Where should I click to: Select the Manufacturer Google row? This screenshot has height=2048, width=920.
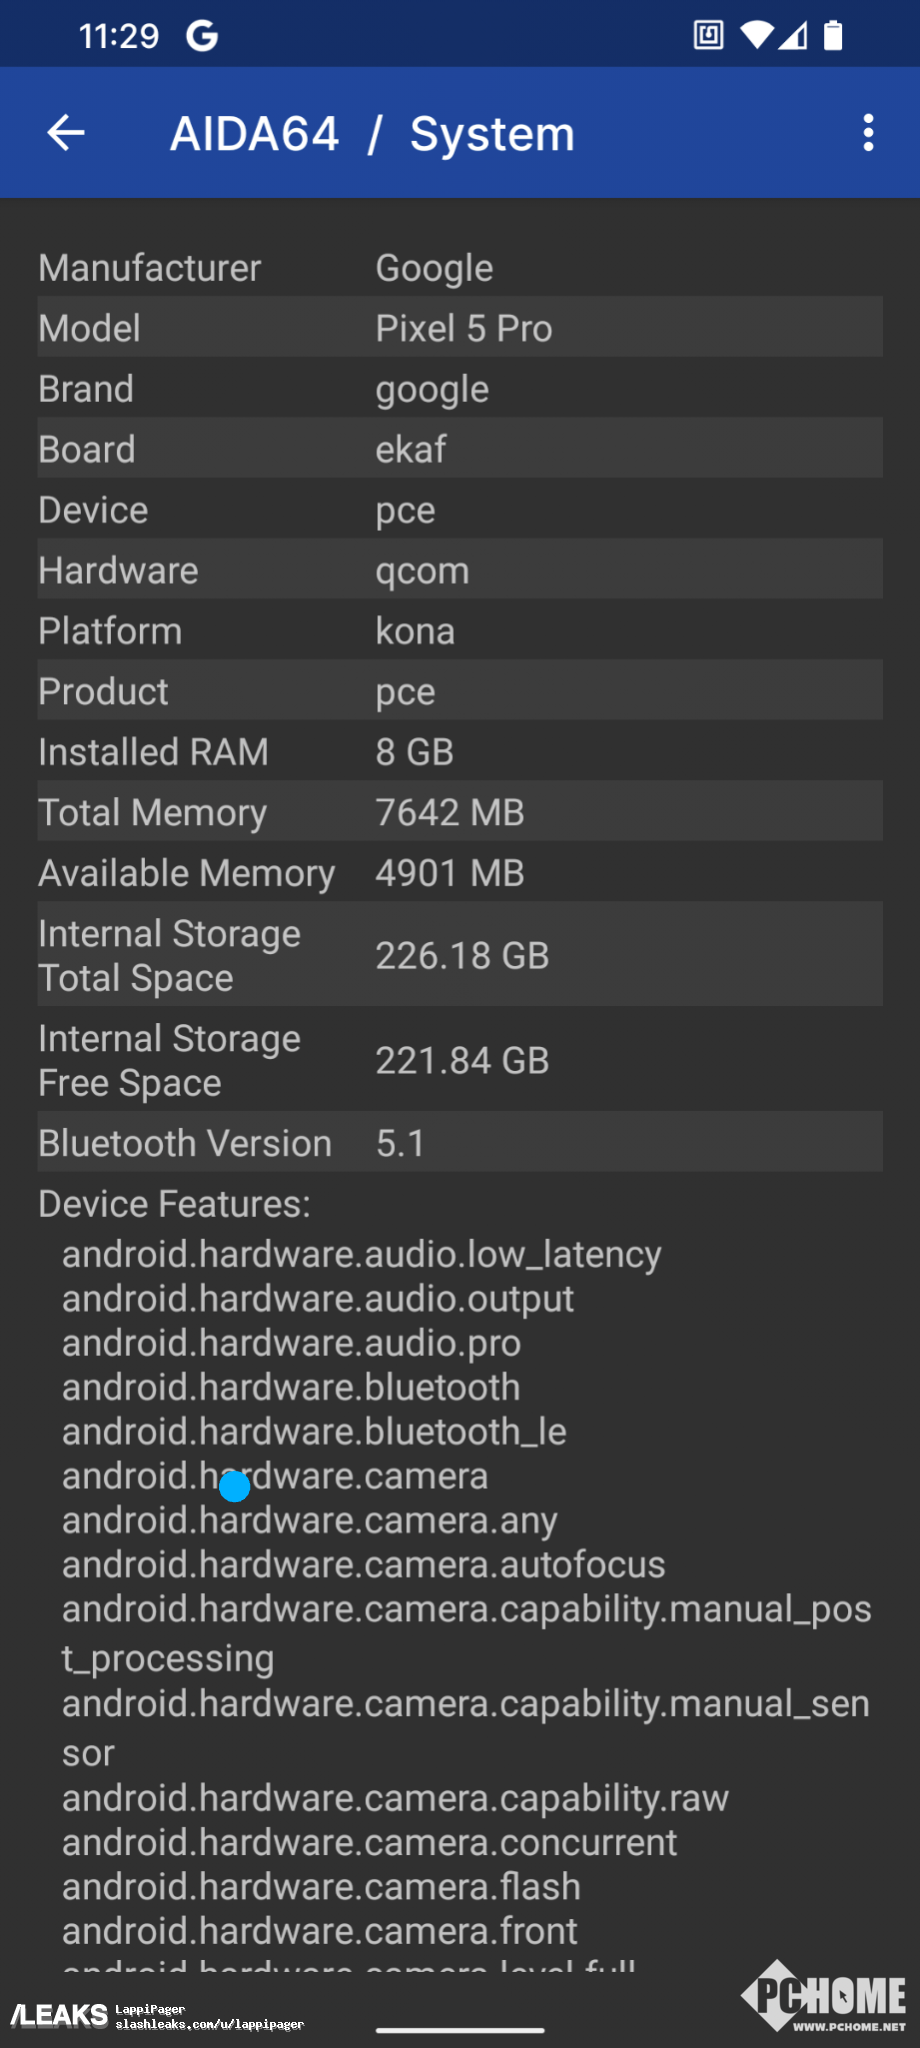pyautogui.click(x=460, y=268)
